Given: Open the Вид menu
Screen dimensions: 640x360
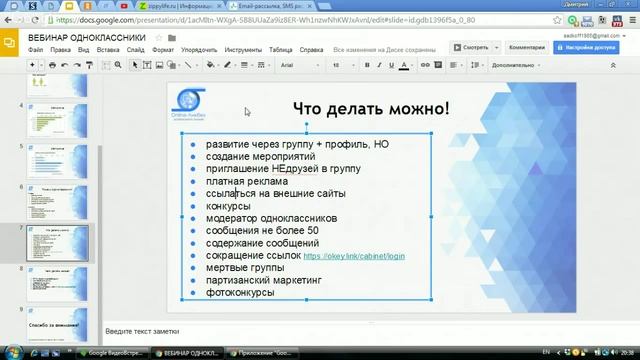Looking at the screenshot, I should [83, 50].
